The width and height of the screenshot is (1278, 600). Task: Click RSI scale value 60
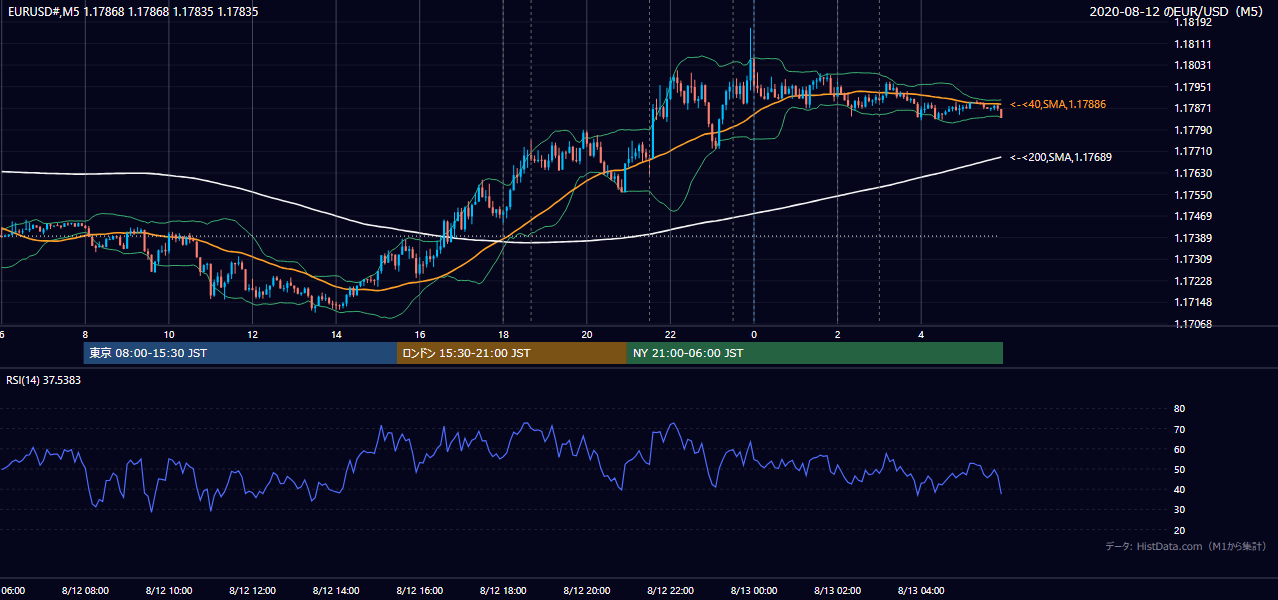pos(1179,449)
